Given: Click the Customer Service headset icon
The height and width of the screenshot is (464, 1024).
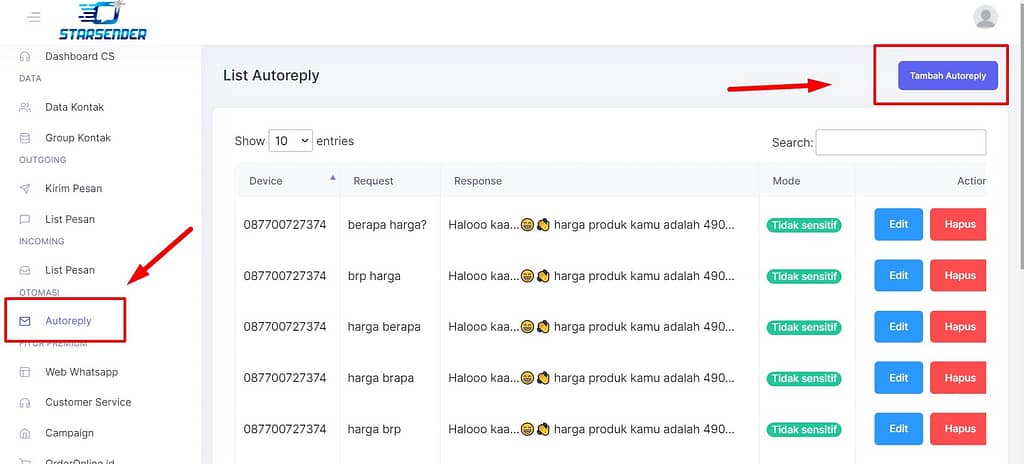Looking at the screenshot, I should (x=25, y=403).
